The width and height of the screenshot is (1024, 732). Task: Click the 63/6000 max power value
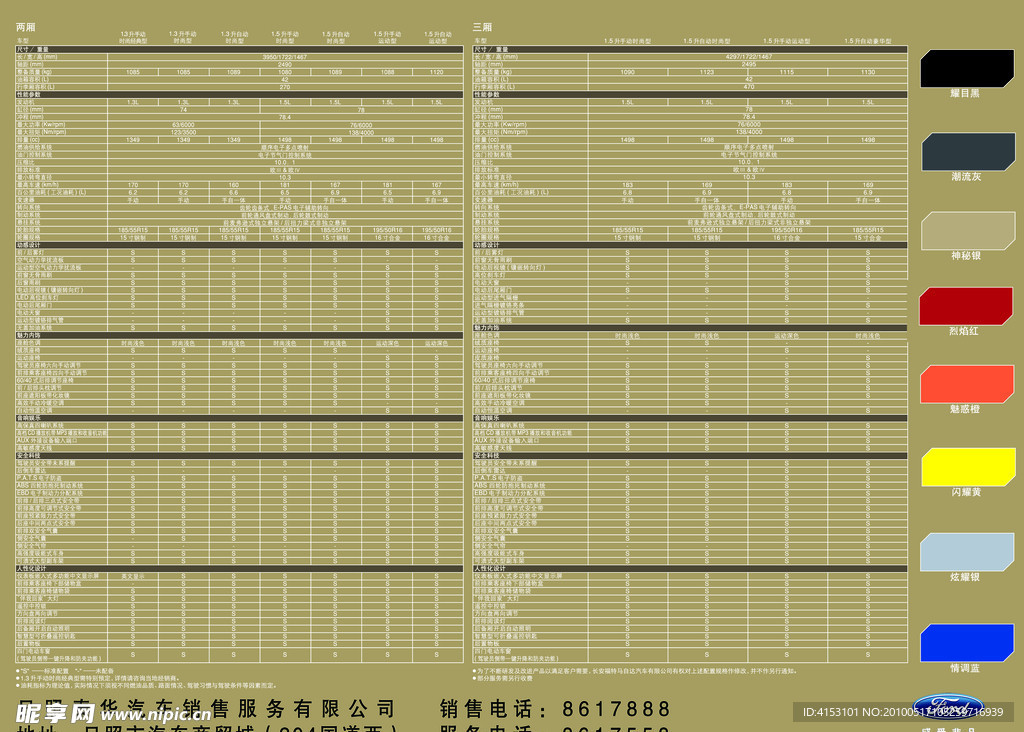click(x=184, y=125)
